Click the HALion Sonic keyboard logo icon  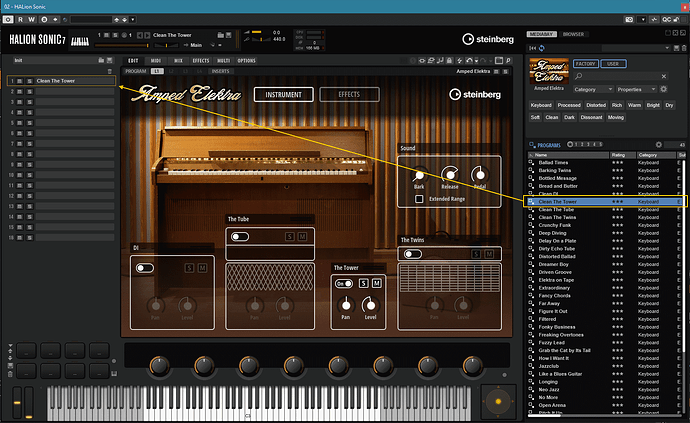[x=80, y=41]
